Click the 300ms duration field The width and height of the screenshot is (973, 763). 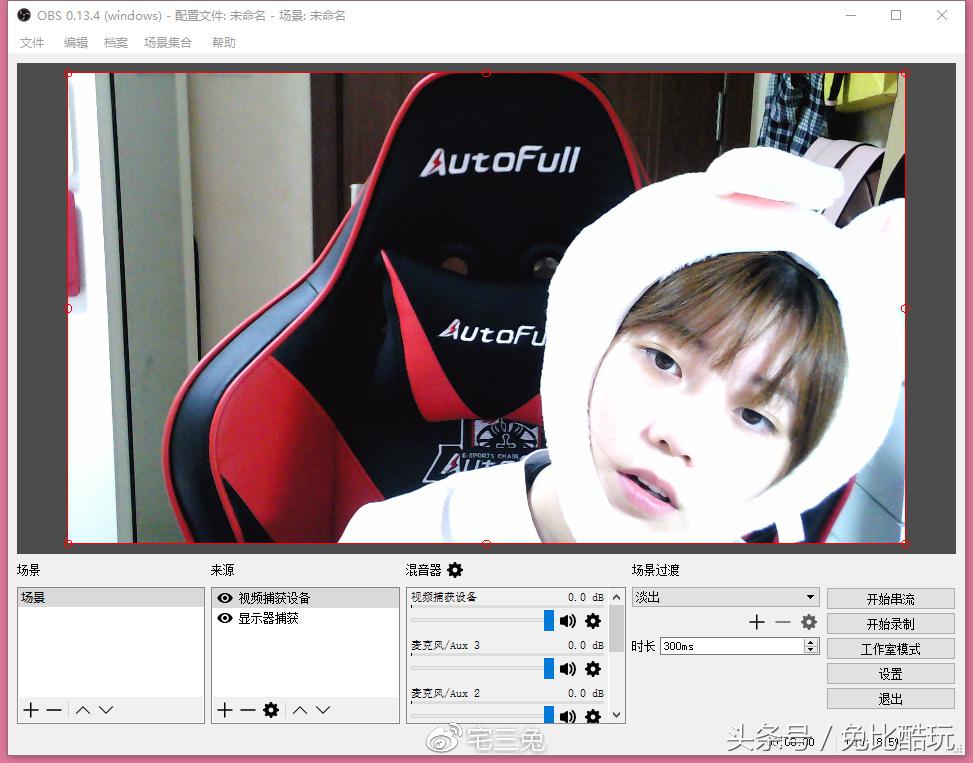[x=732, y=646]
